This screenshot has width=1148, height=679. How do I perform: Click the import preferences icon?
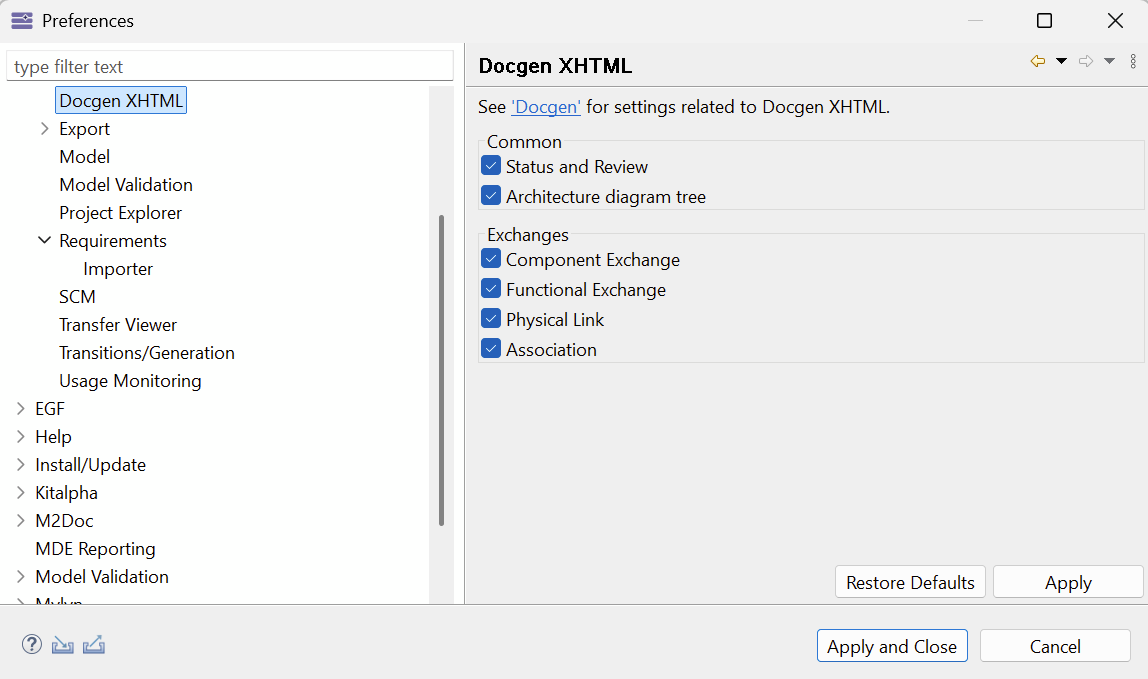63,645
